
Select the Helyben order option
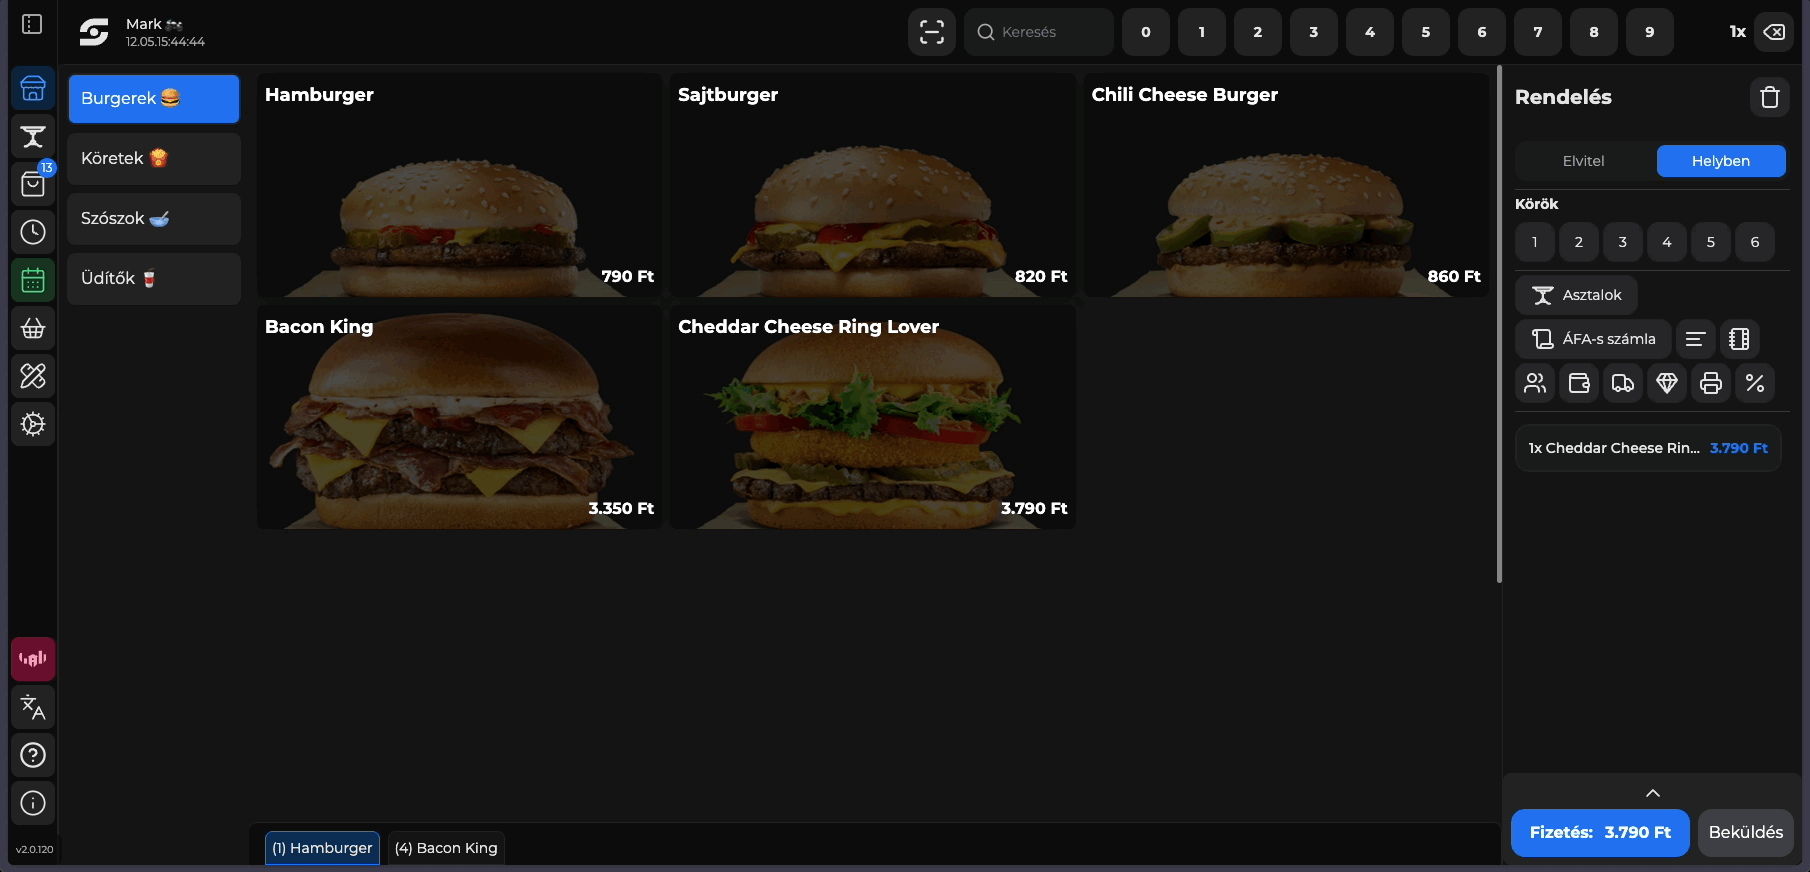point(1720,161)
